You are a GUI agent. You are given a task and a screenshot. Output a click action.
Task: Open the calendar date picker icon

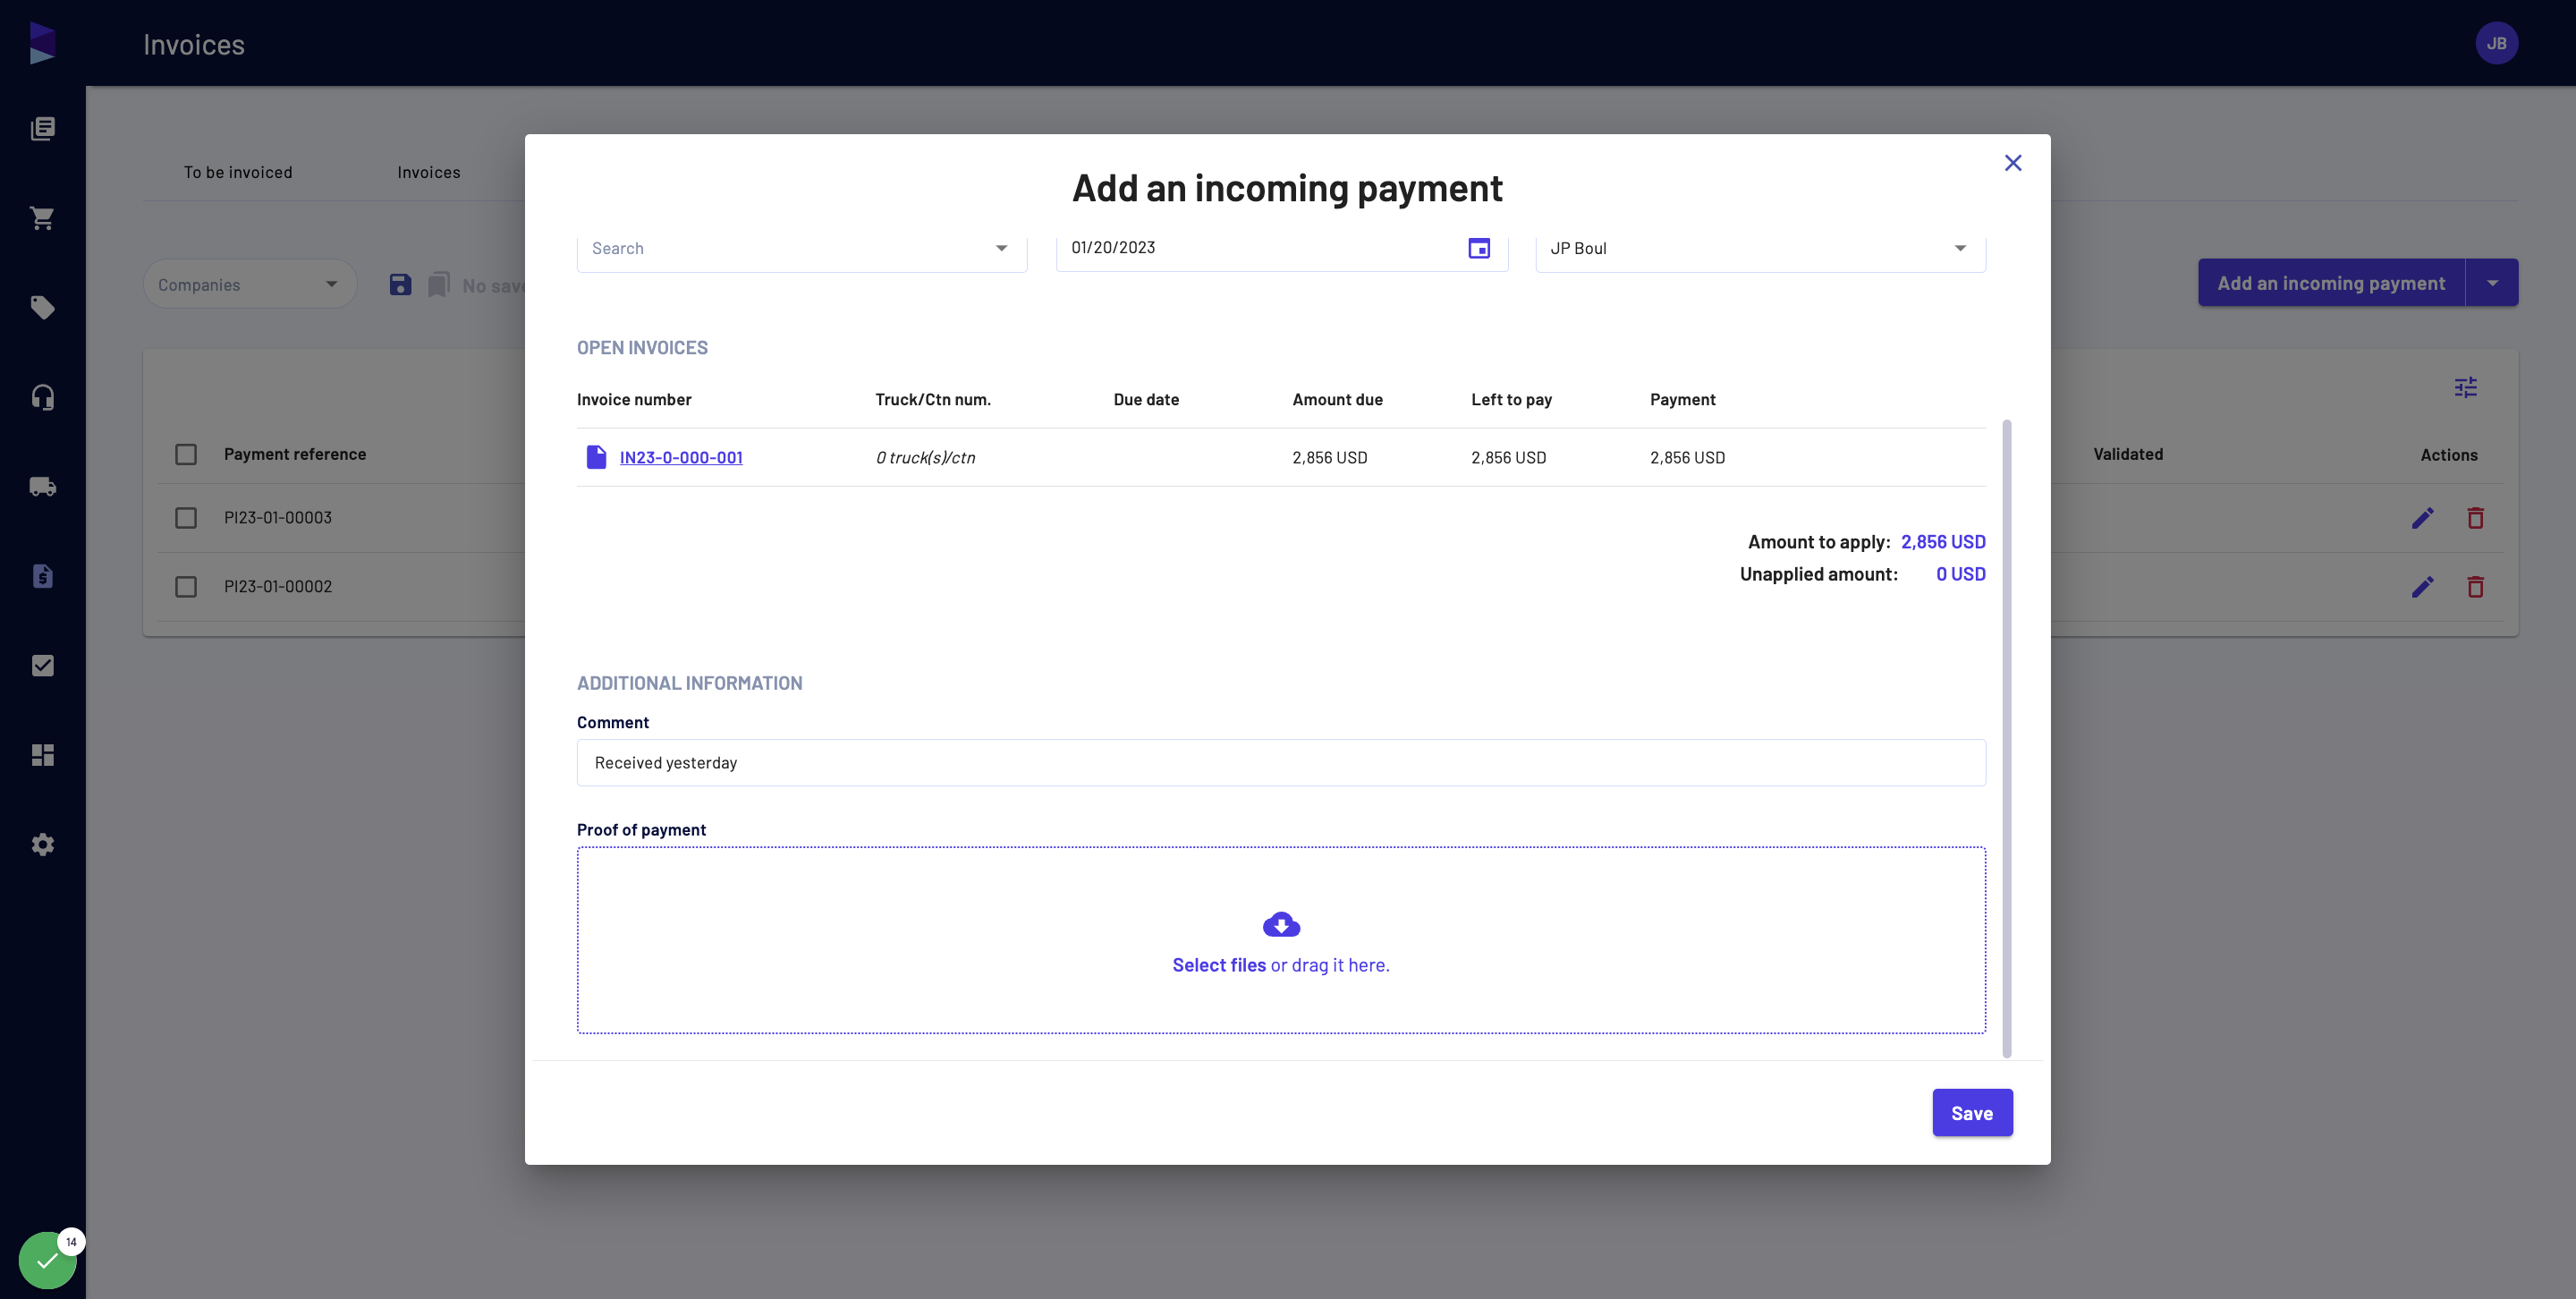click(x=1479, y=248)
